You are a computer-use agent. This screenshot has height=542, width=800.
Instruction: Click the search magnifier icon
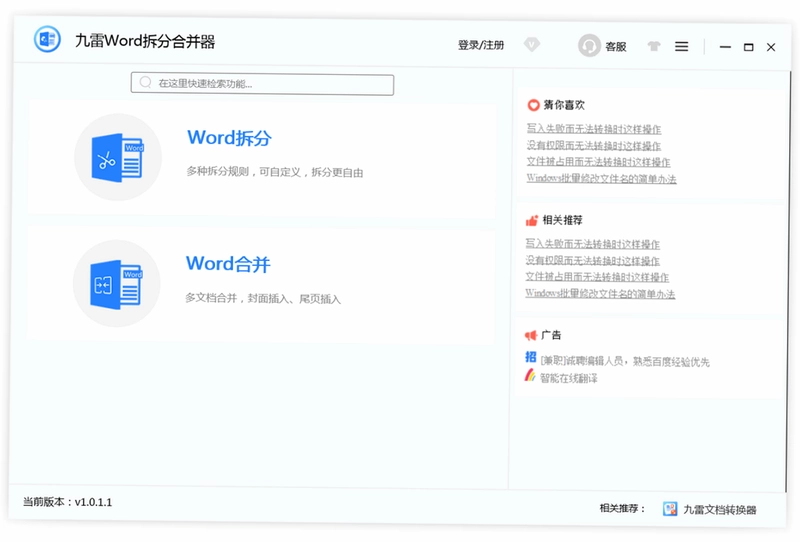pos(145,82)
